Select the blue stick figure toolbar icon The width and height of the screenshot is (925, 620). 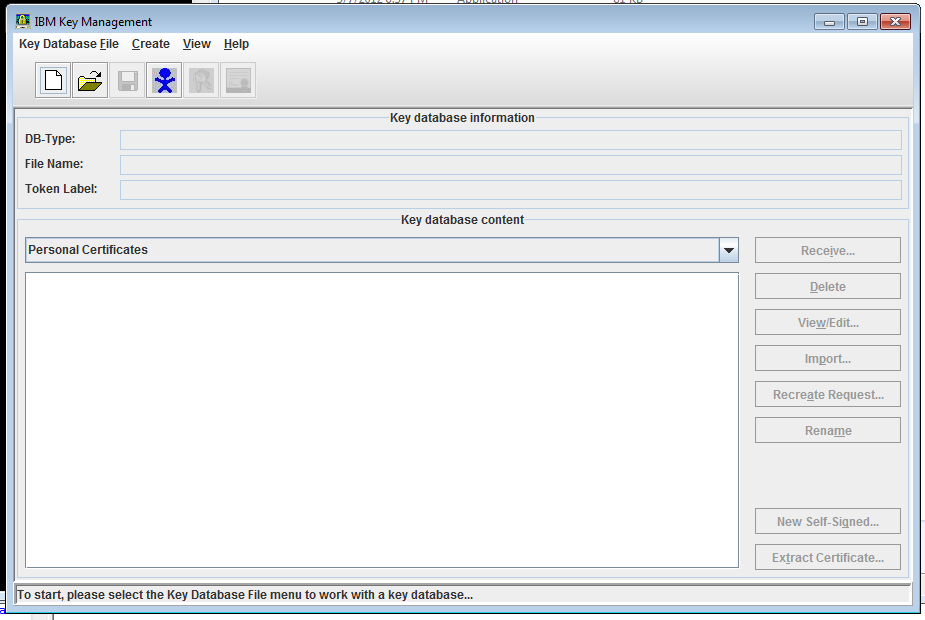coord(163,80)
